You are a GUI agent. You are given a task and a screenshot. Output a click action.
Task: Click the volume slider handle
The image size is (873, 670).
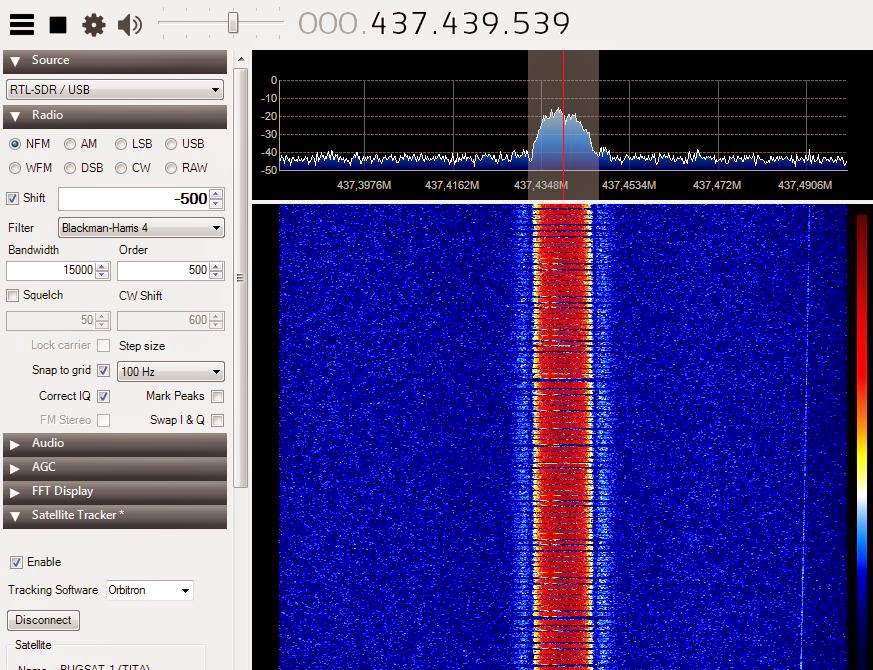233,23
